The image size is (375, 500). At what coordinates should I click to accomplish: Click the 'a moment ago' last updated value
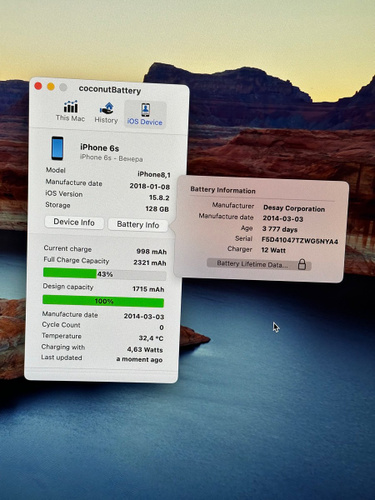(x=139, y=359)
